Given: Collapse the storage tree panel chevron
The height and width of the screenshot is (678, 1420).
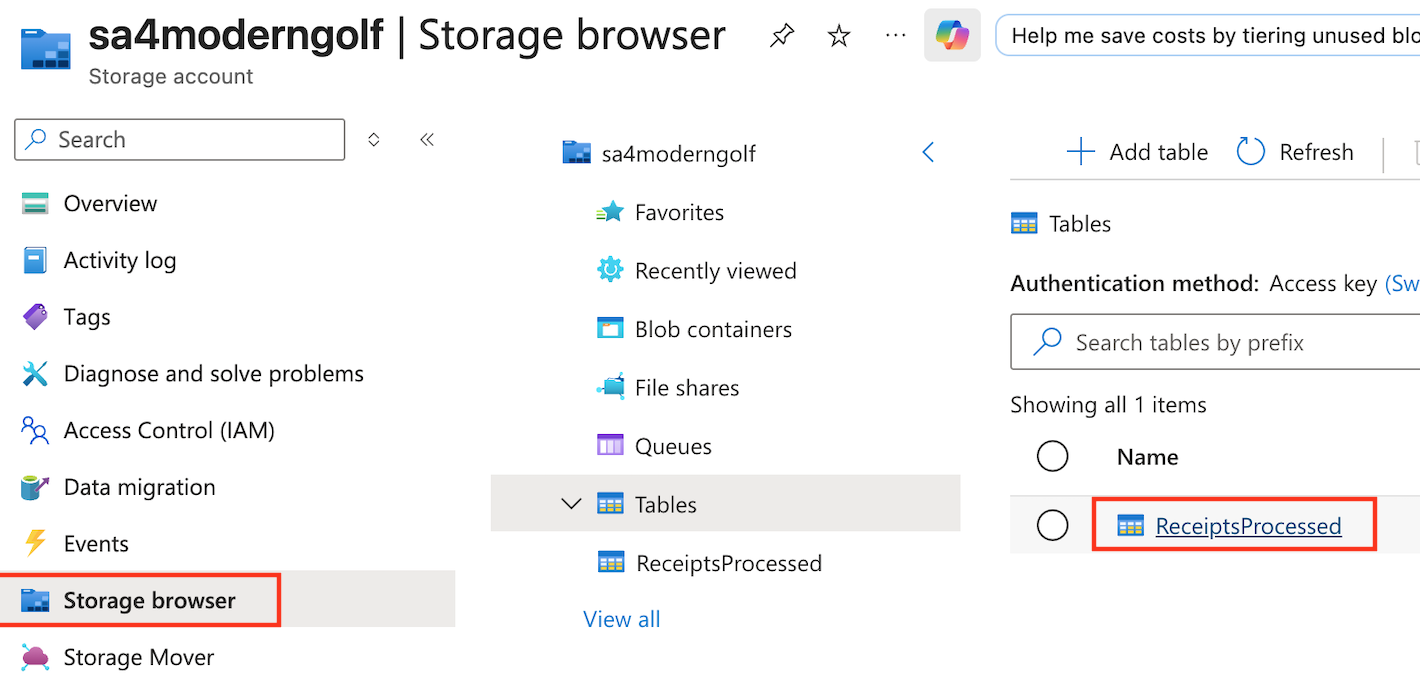Looking at the screenshot, I should (927, 153).
